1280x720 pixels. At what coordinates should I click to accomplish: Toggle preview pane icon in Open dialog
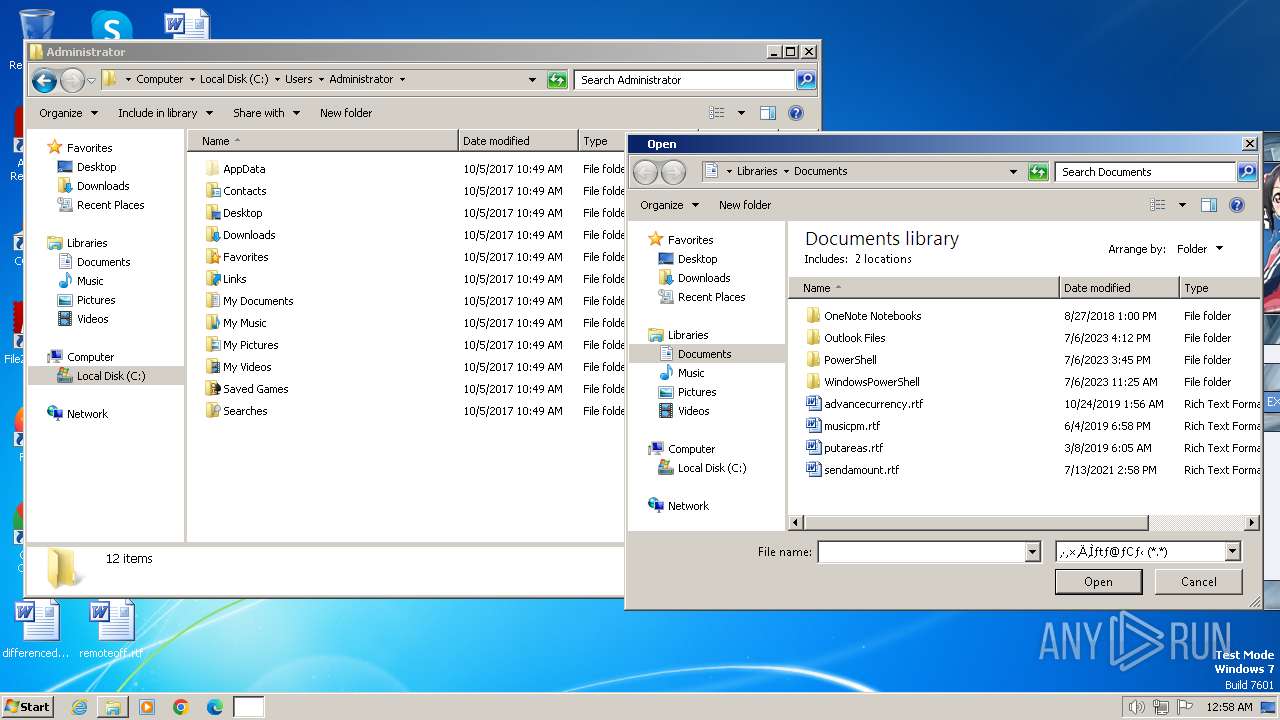pos(1208,205)
